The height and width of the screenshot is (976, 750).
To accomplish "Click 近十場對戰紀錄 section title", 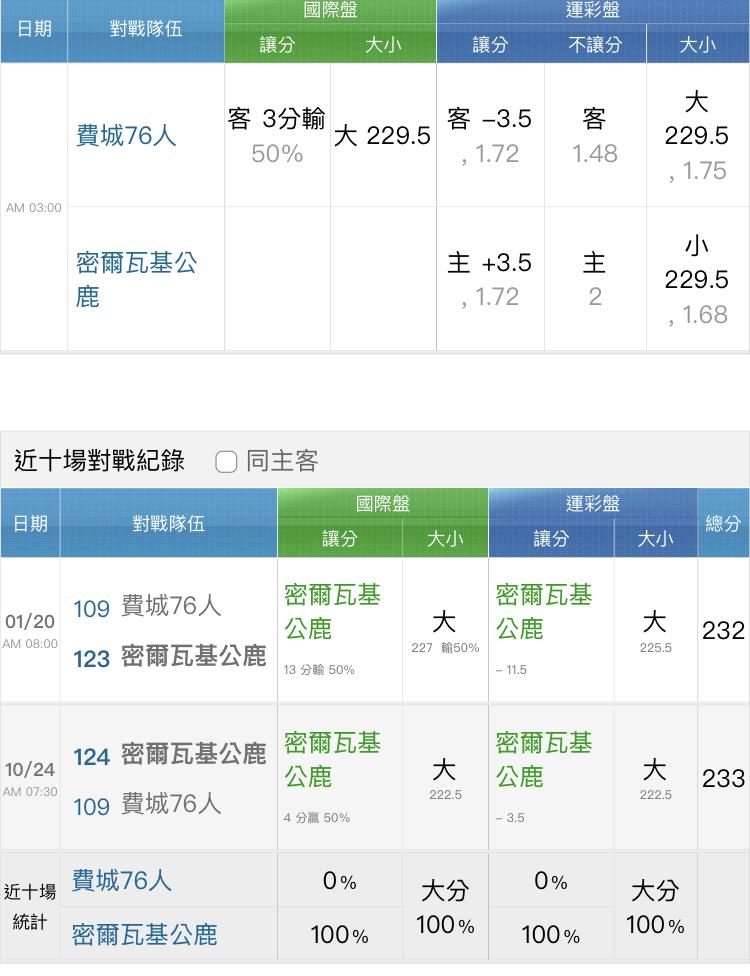I will (99, 461).
